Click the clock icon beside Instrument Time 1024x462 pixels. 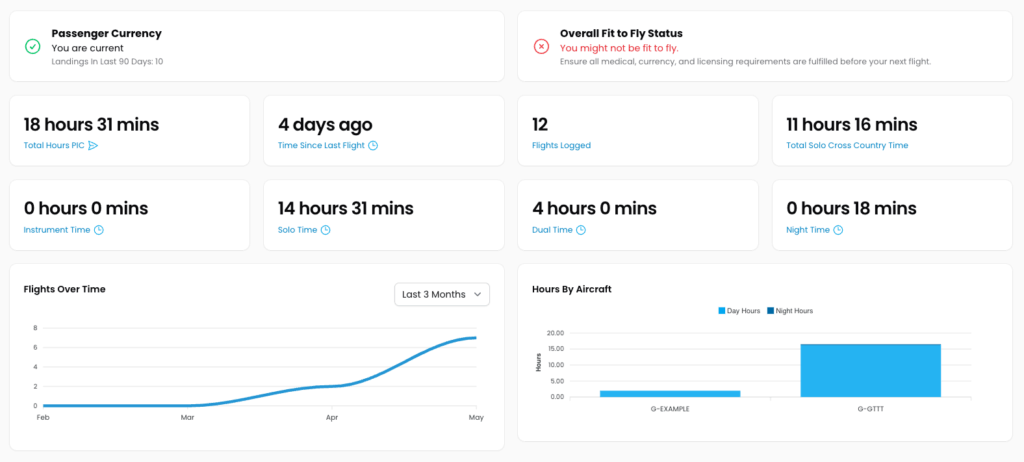pos(99,230)
